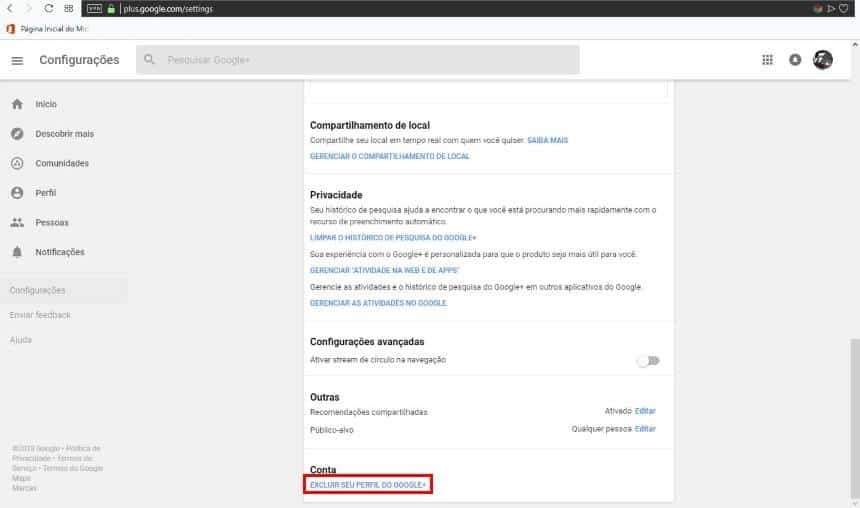Reload the page with refresh icon
The image size is (860, 508).
coord(48,8)
